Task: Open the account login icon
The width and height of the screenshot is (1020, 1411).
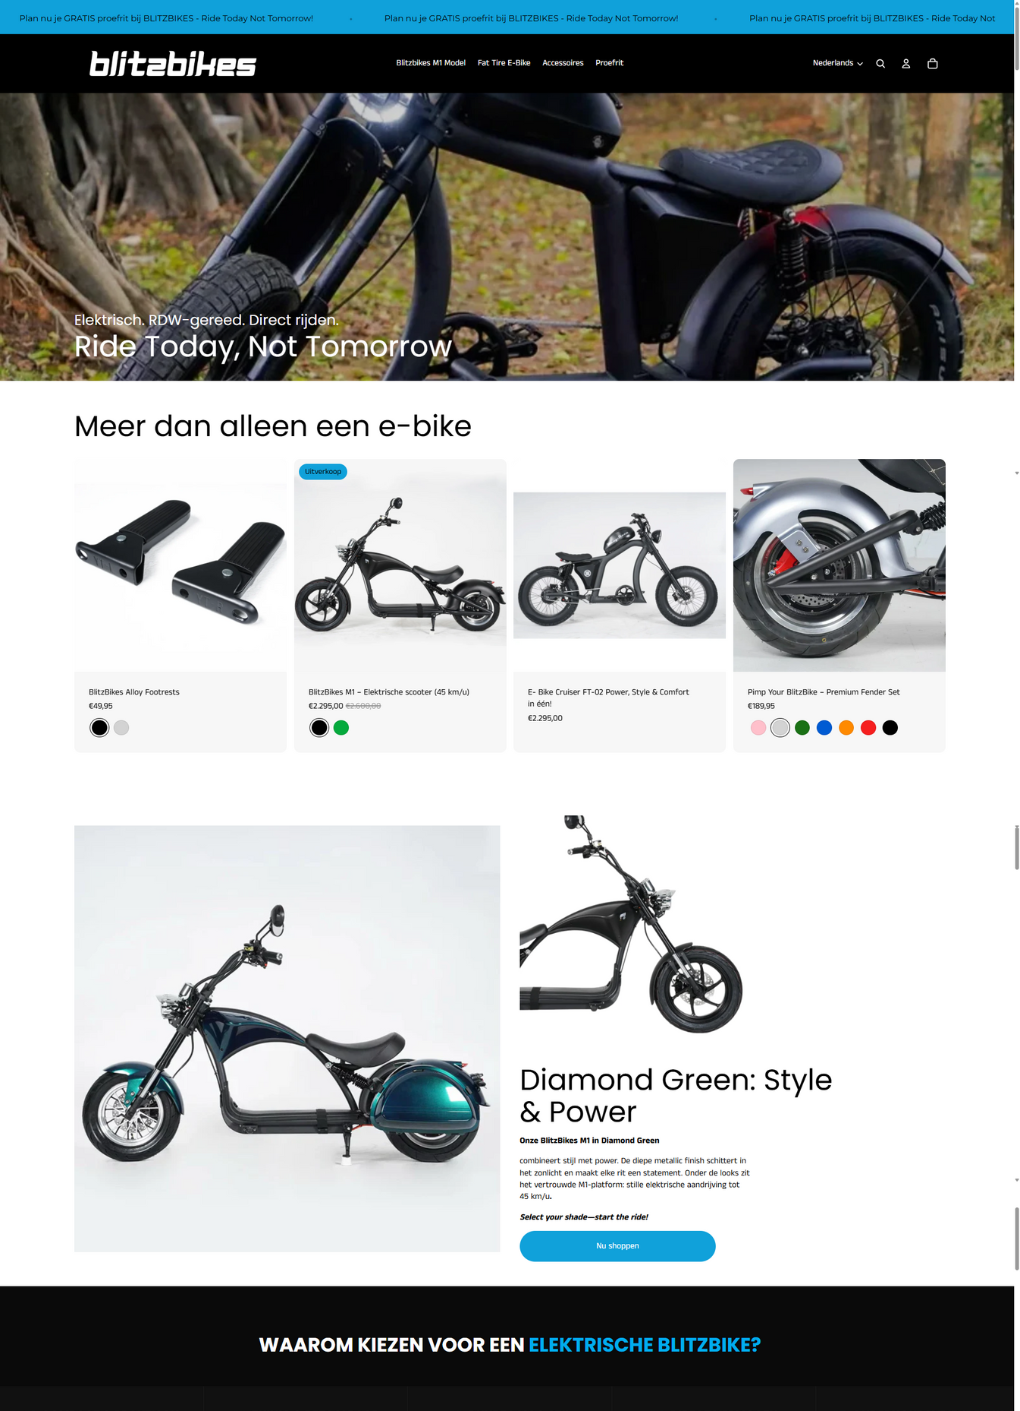Action: click(906, 64)
